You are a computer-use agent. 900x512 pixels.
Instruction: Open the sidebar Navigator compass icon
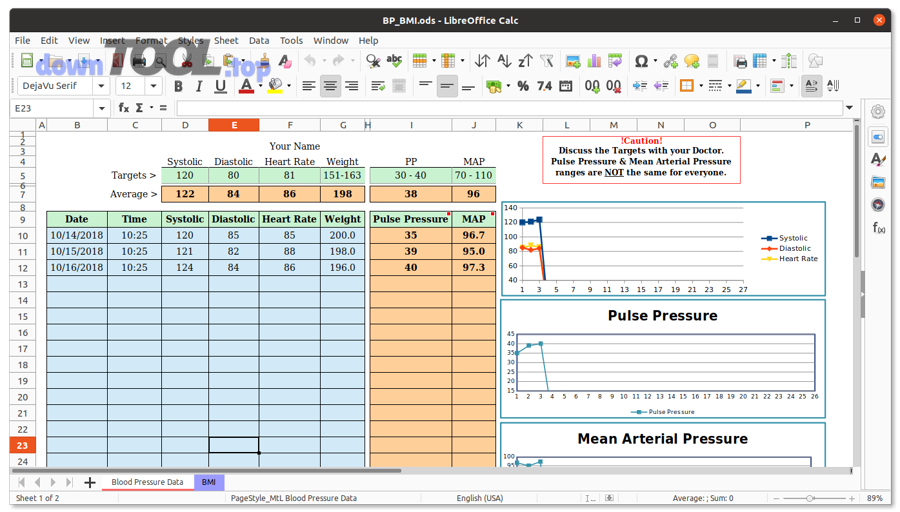pos(878,205)
